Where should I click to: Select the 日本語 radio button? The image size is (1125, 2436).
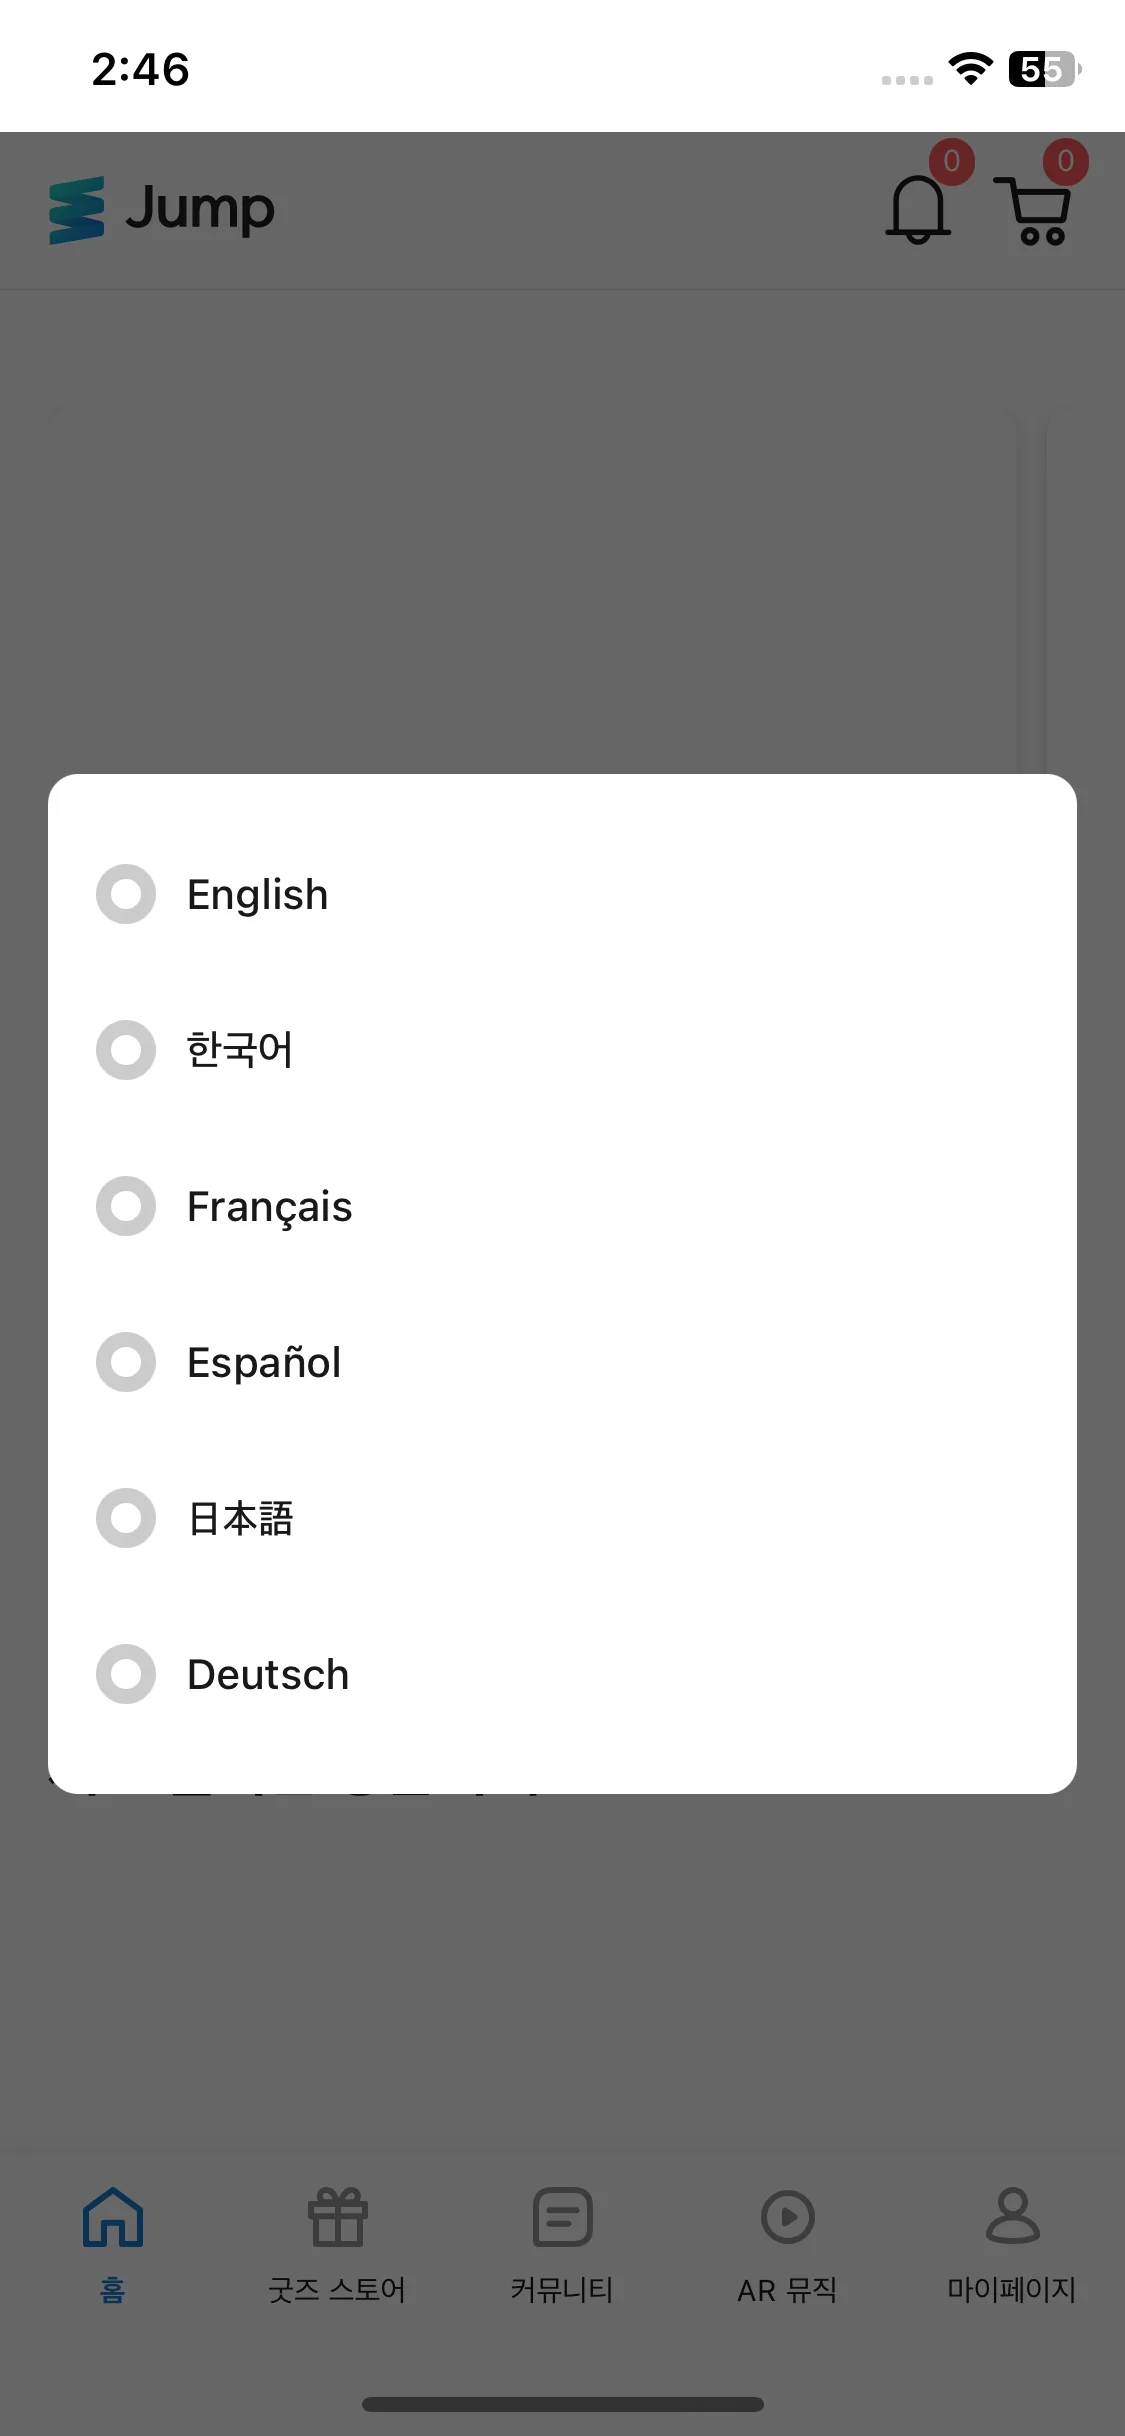(x=126, y=1518)
